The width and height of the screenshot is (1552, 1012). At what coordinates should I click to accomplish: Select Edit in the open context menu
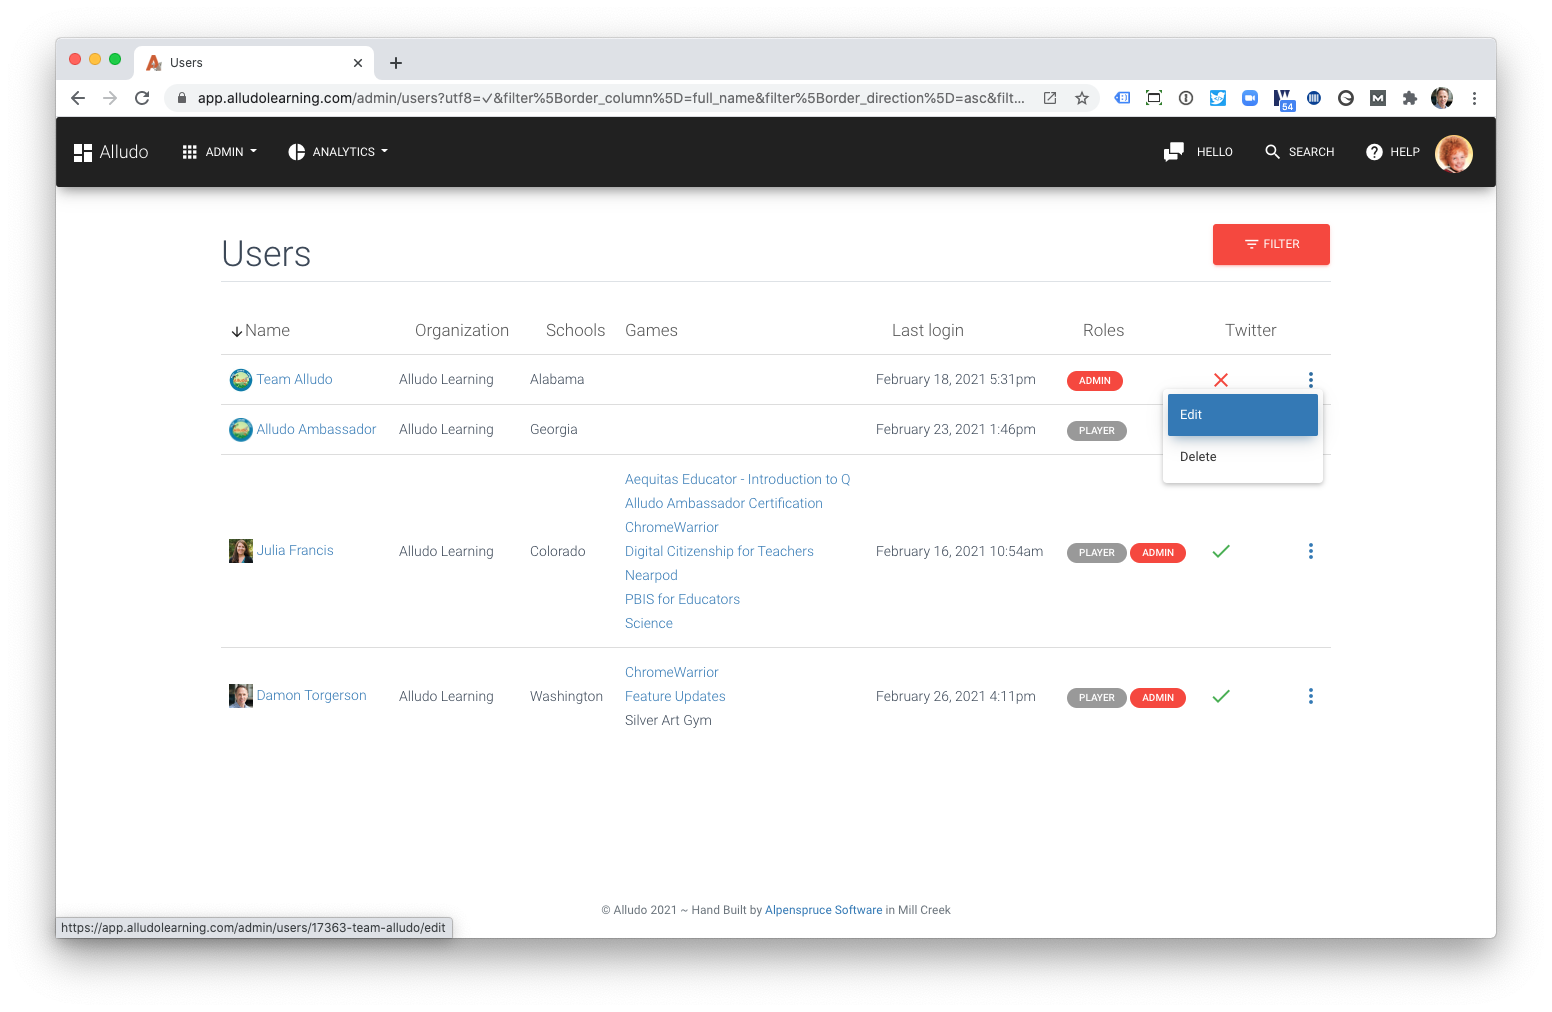[1242, 414]
